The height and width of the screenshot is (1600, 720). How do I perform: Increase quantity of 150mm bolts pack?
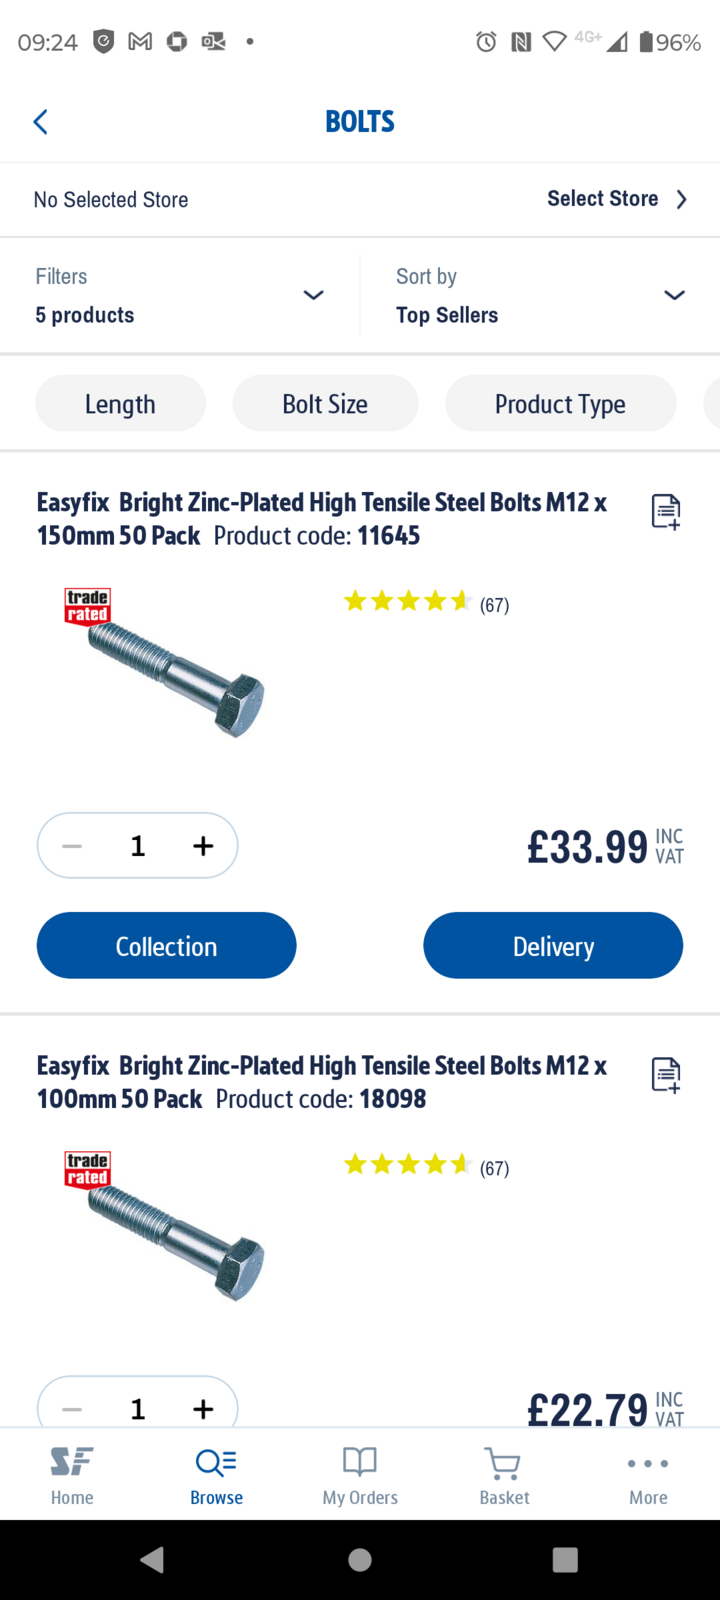coord(203,846)
